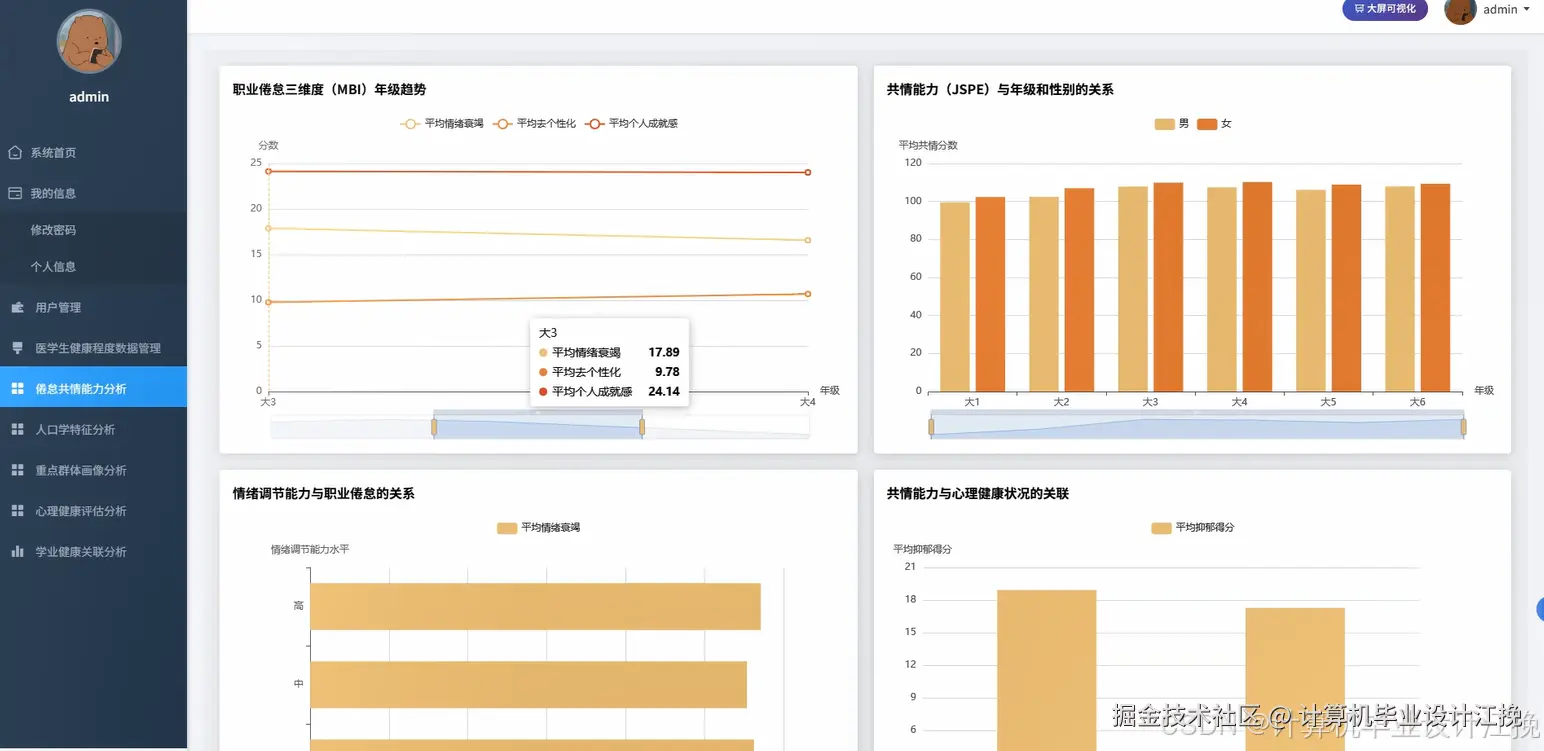Viewport: 1544px width, 751px height.
Task: Click the home icon beside 系统首页
Action: 15,153
